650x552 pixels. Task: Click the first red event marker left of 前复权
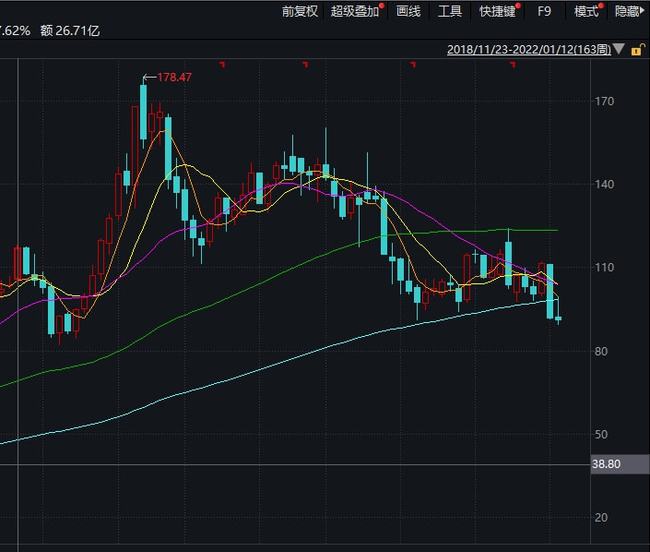[222, 64]
